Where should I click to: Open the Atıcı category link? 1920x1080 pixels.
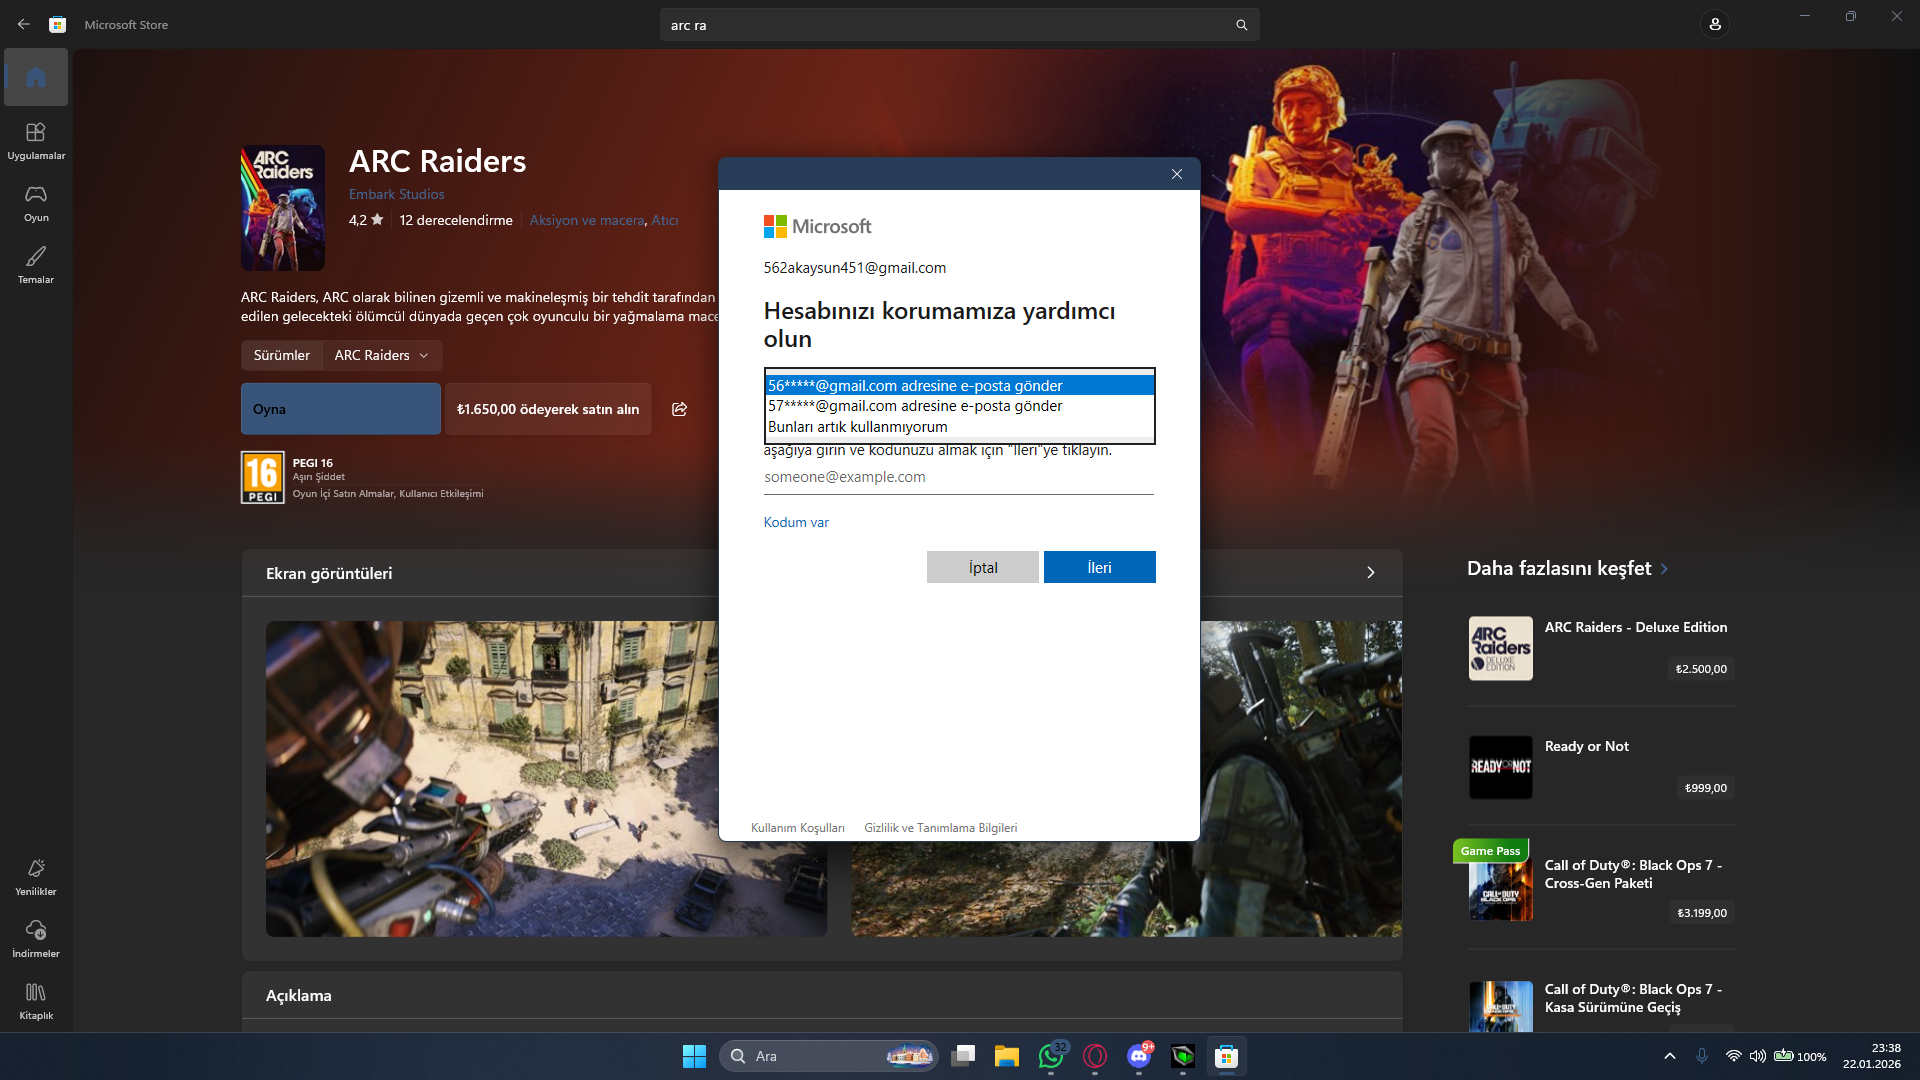(x=665, y=220)
